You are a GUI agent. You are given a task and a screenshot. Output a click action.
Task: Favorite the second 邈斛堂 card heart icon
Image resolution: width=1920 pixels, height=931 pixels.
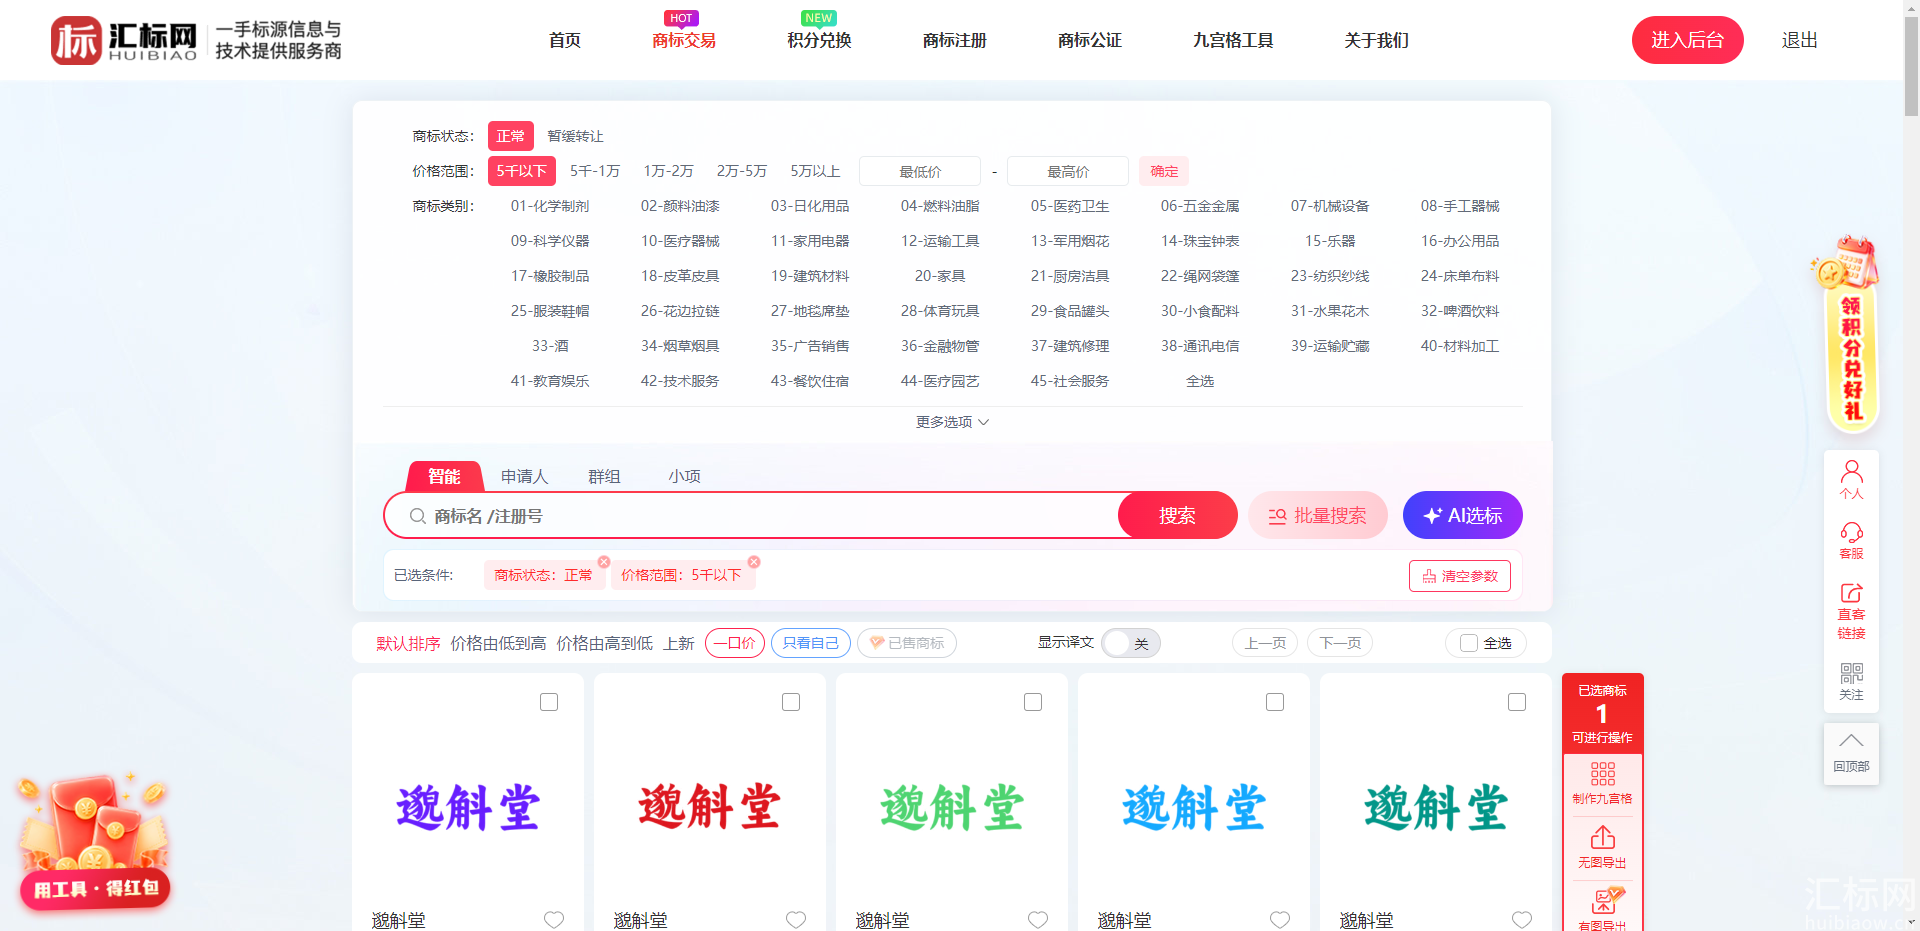[796, 920]
